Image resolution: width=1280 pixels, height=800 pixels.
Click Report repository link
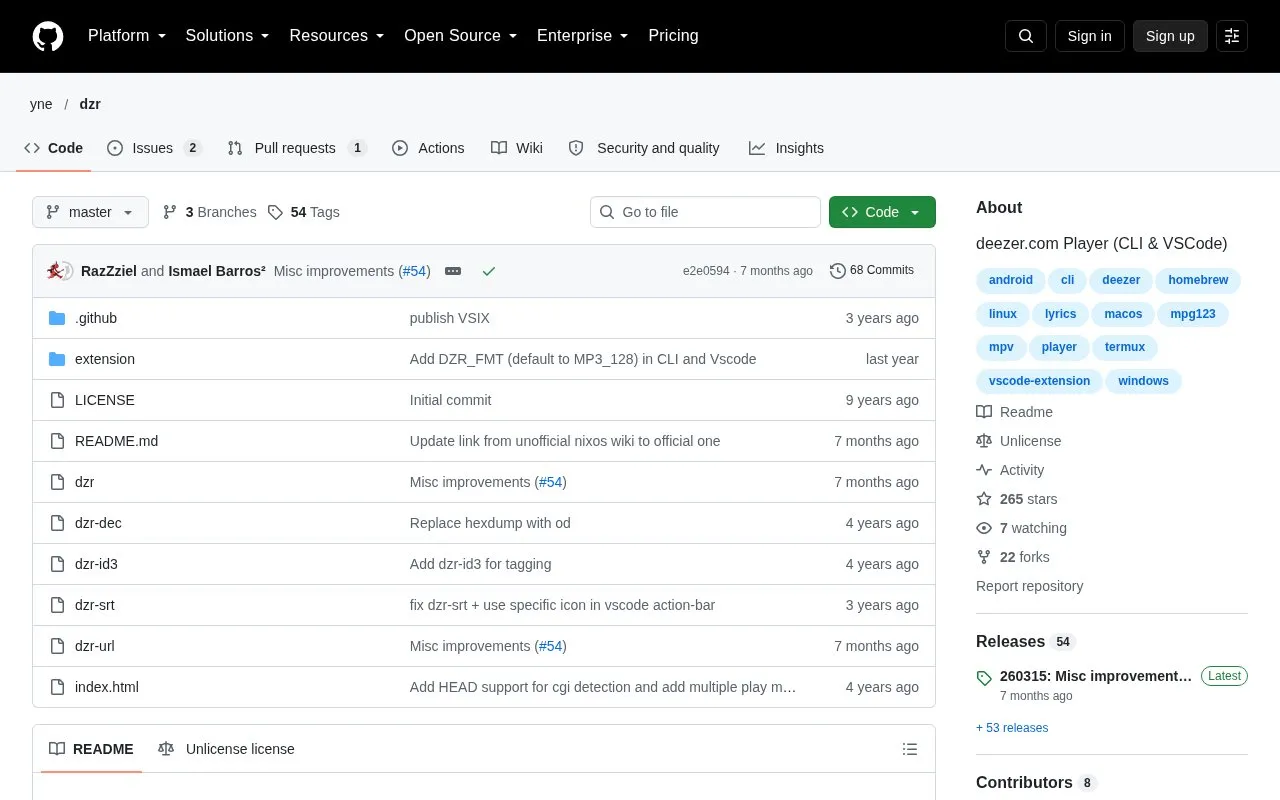point(1030,586)
